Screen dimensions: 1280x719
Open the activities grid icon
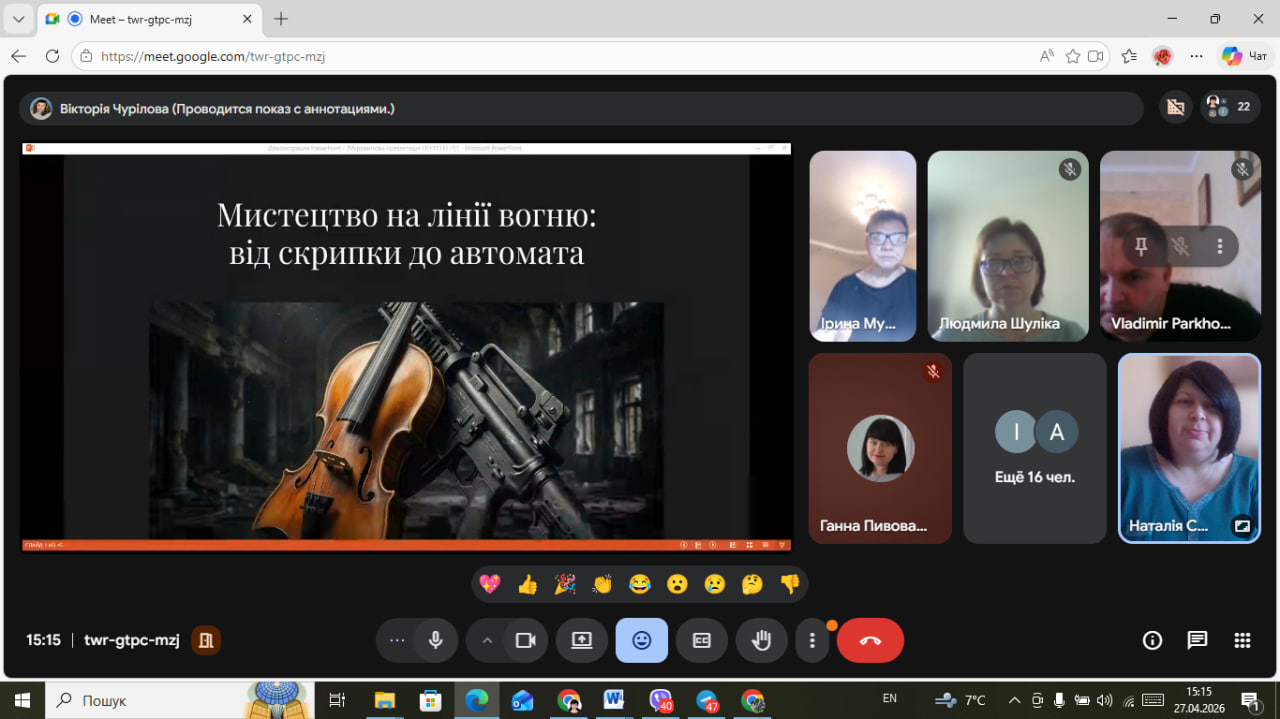pyautogui.click(x=1242, y=641)
